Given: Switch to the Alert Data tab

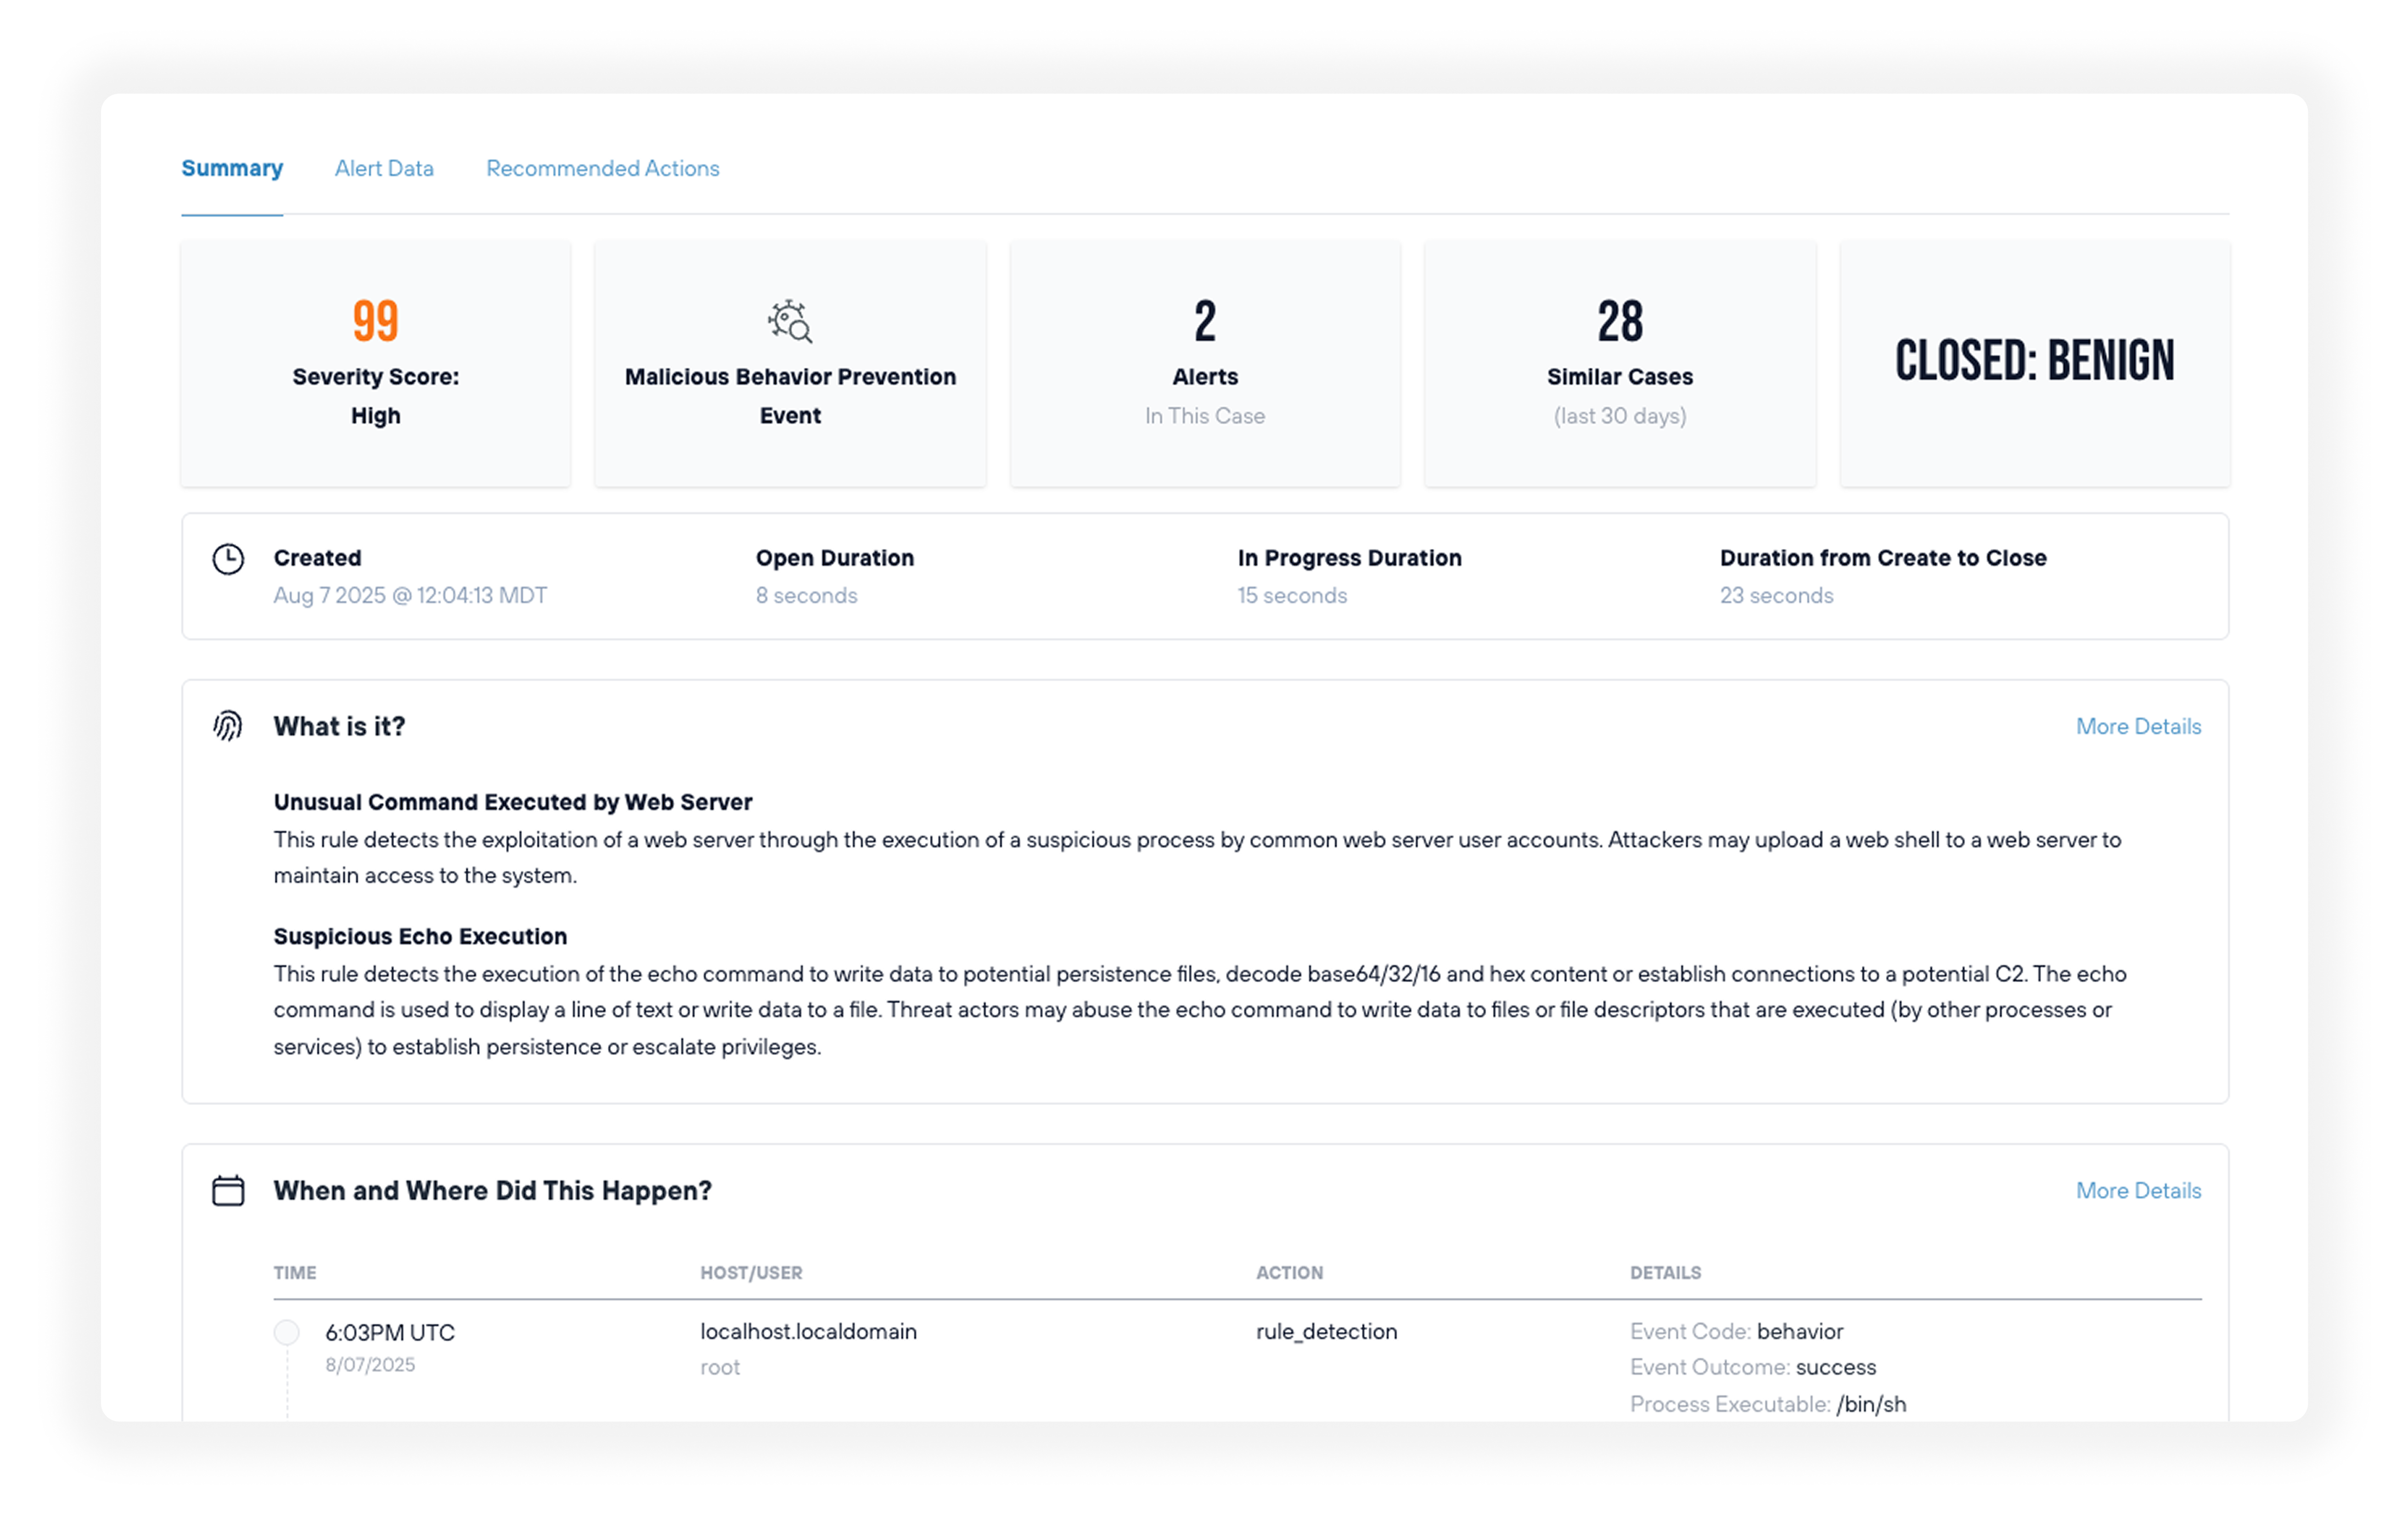Looking at the screenshot, I should (384, 168).
